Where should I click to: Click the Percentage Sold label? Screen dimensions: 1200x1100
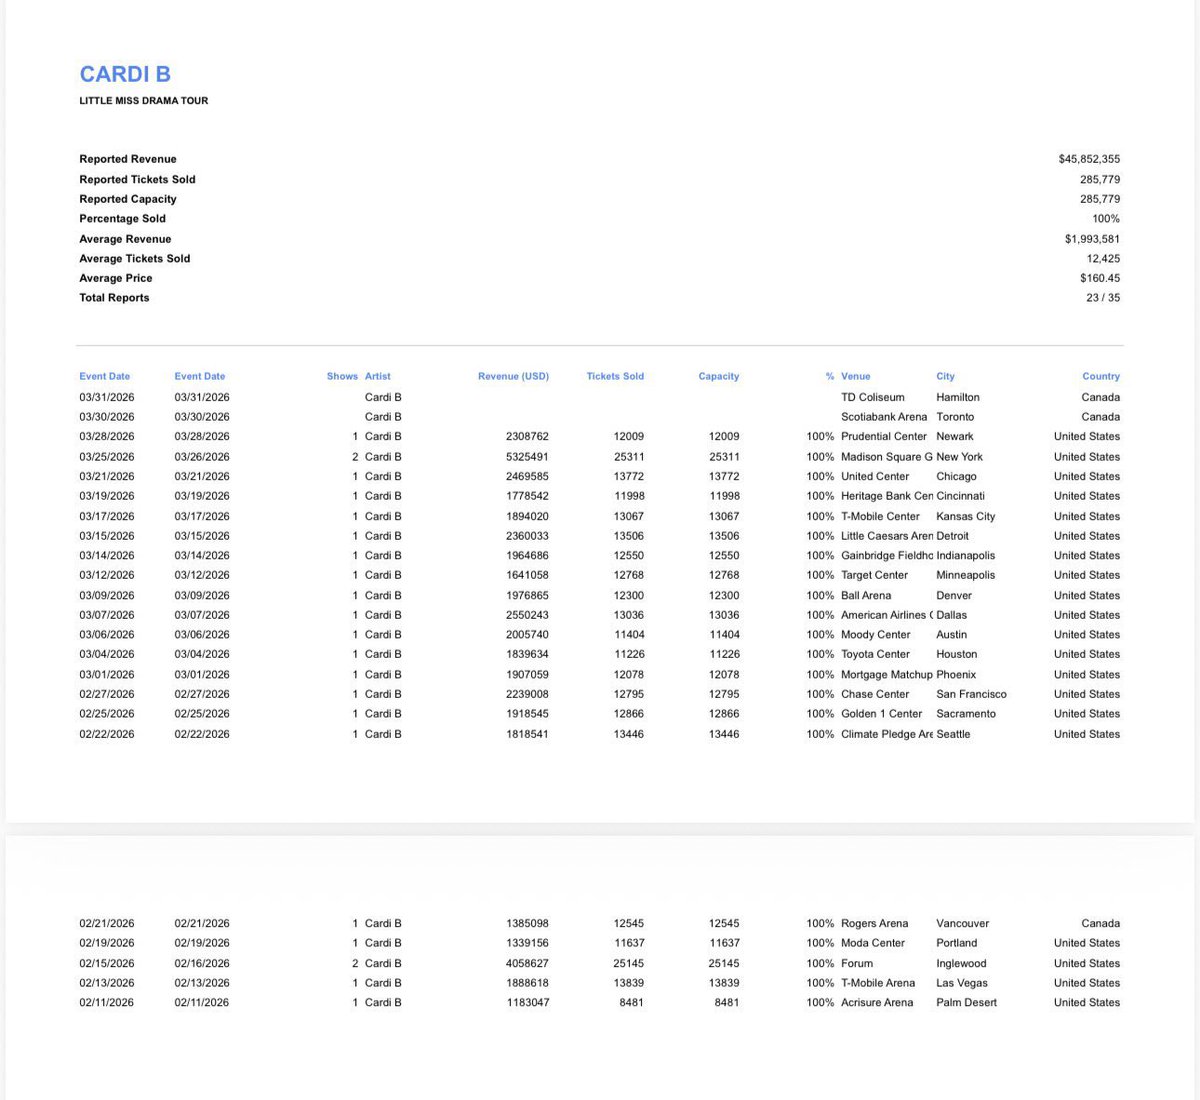click(x=122, y=218)
